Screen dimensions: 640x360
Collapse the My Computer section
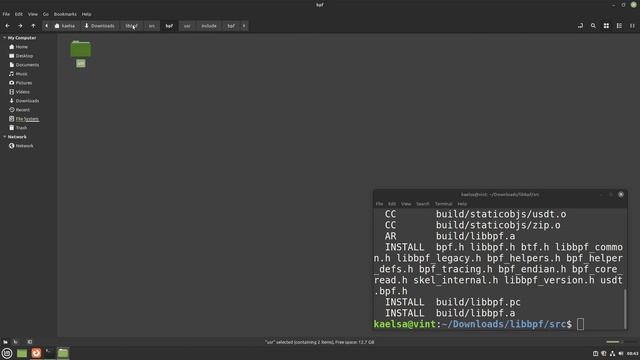[x=4, y=38]
